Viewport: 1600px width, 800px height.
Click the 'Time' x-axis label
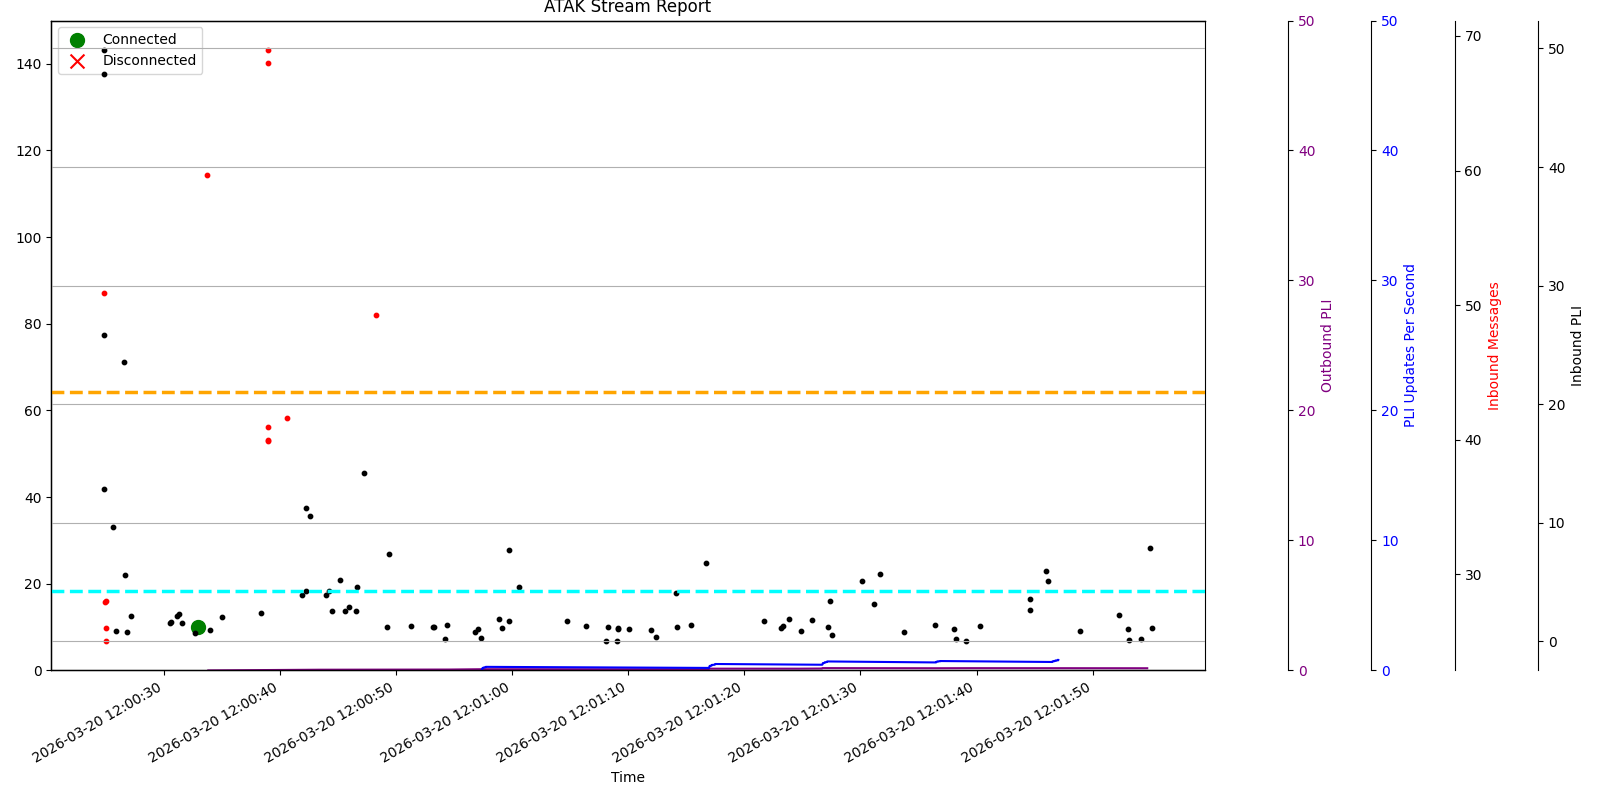pyautogui.click(x=627, y=777)
